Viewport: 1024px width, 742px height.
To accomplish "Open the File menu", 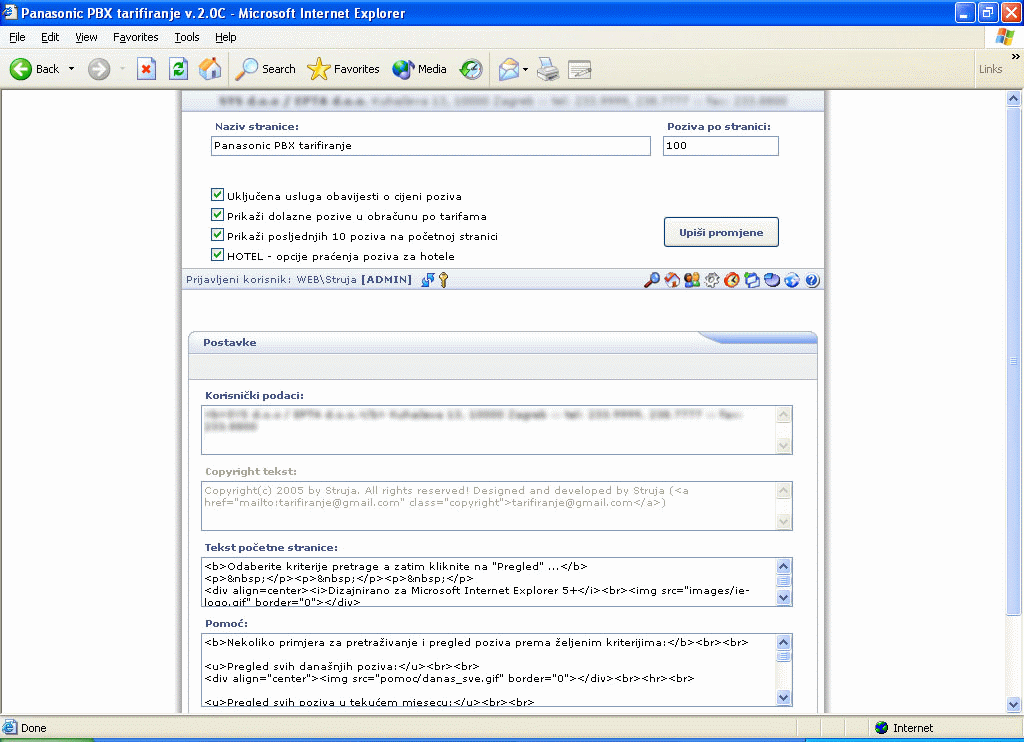I will click(17, 37).
